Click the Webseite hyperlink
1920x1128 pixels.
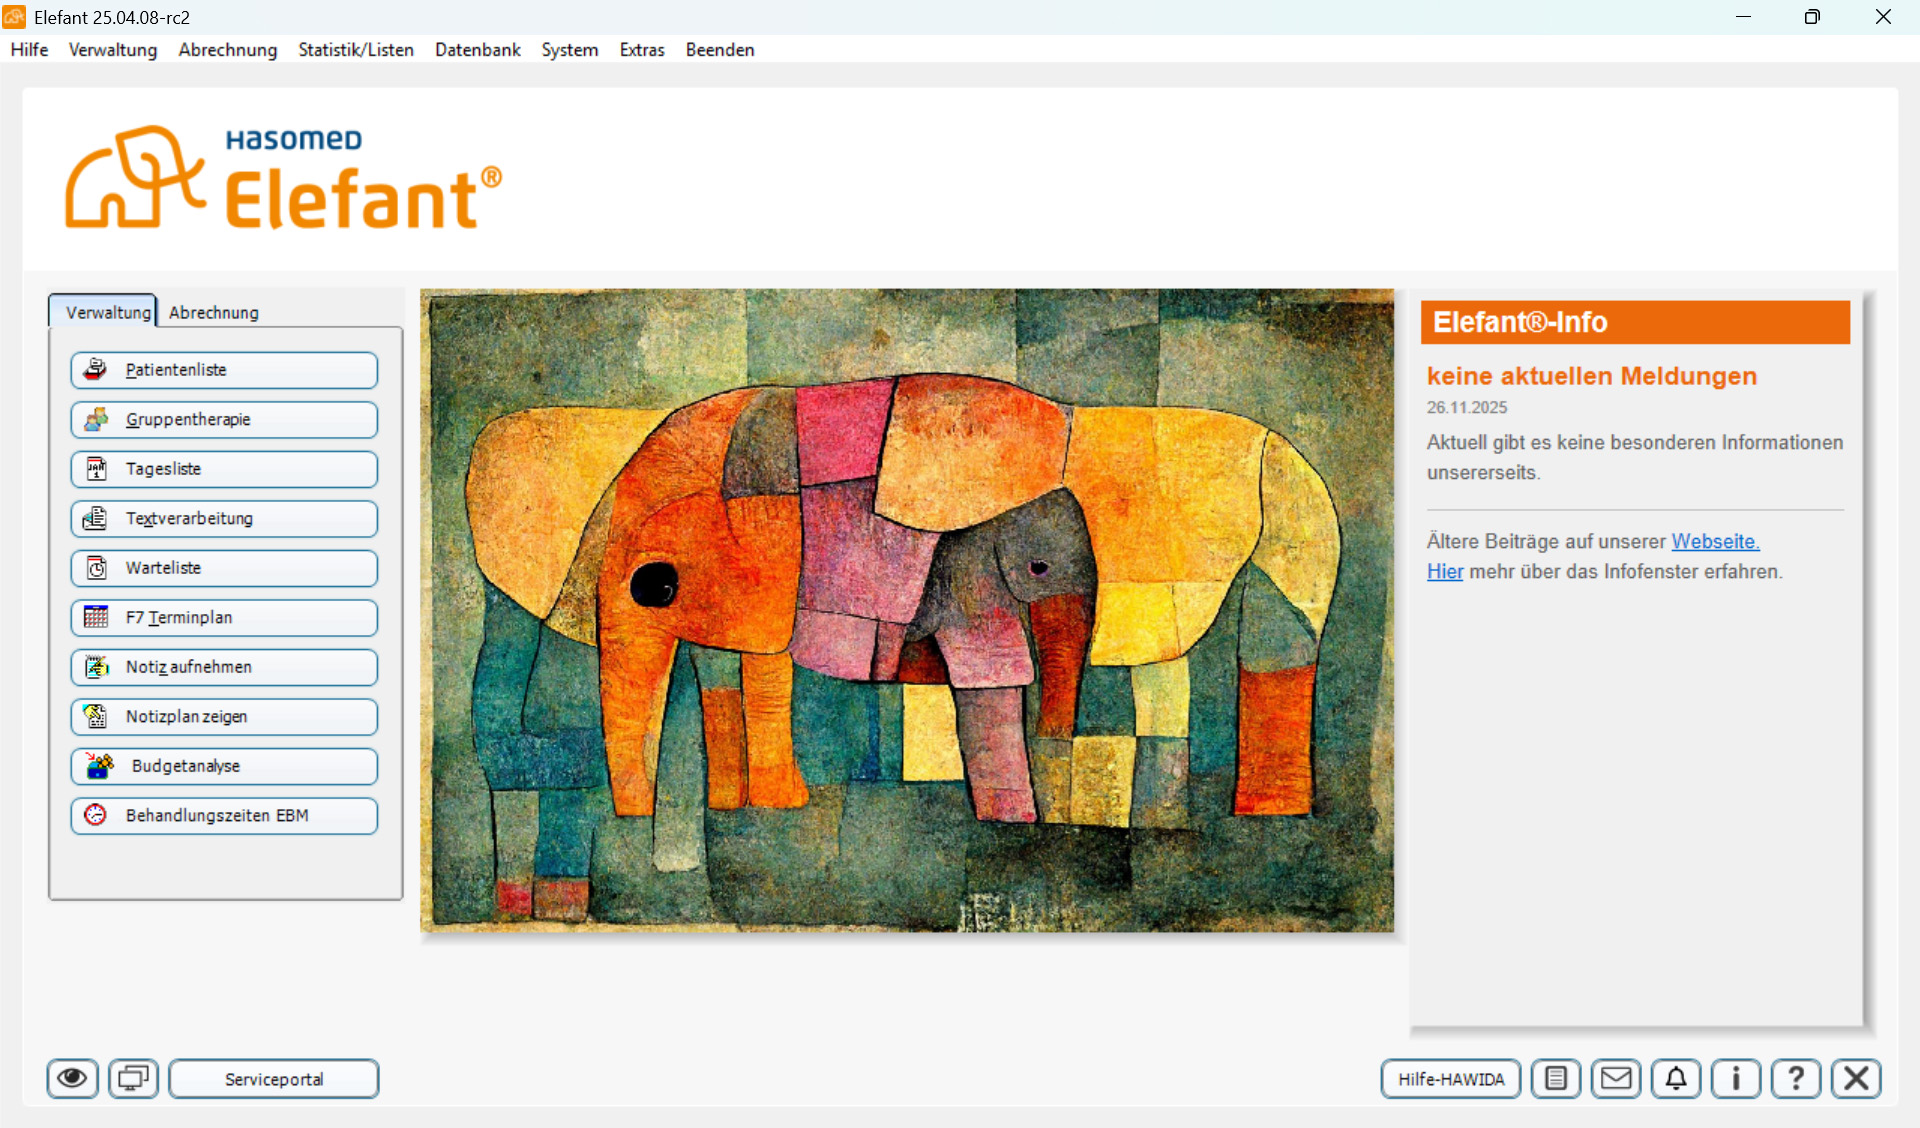tap(1714, 541)
